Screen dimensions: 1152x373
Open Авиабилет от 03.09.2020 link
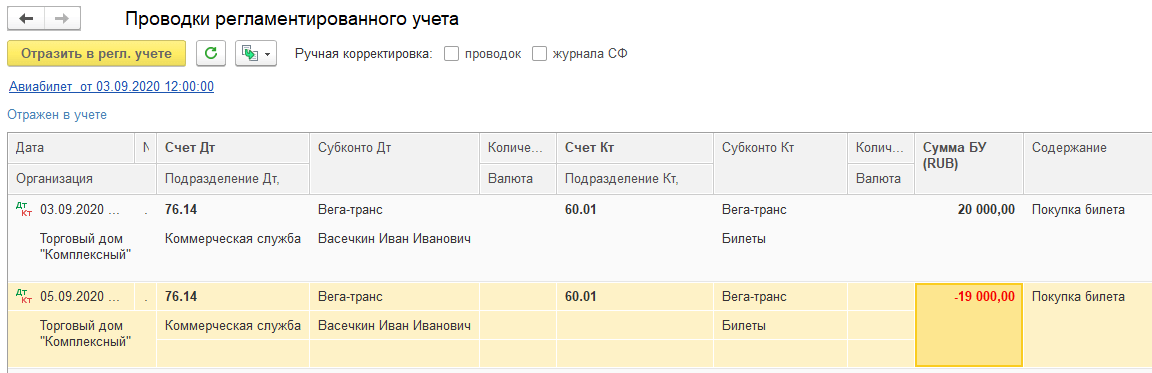click(x=111, y=87)
